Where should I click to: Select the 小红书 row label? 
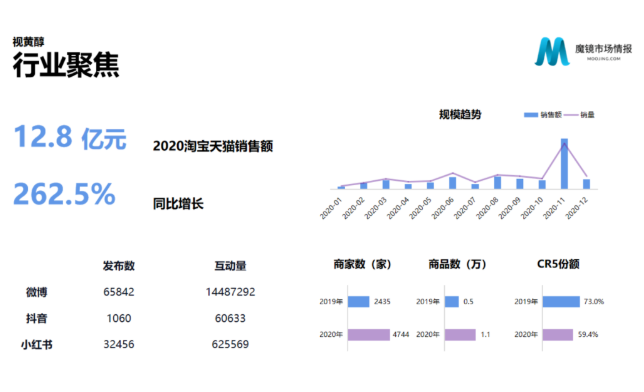pos(37,344)
